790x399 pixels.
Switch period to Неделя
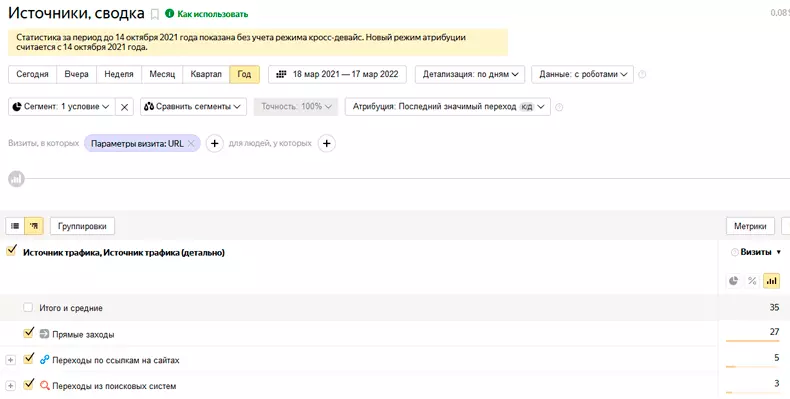tap(119, 74)
